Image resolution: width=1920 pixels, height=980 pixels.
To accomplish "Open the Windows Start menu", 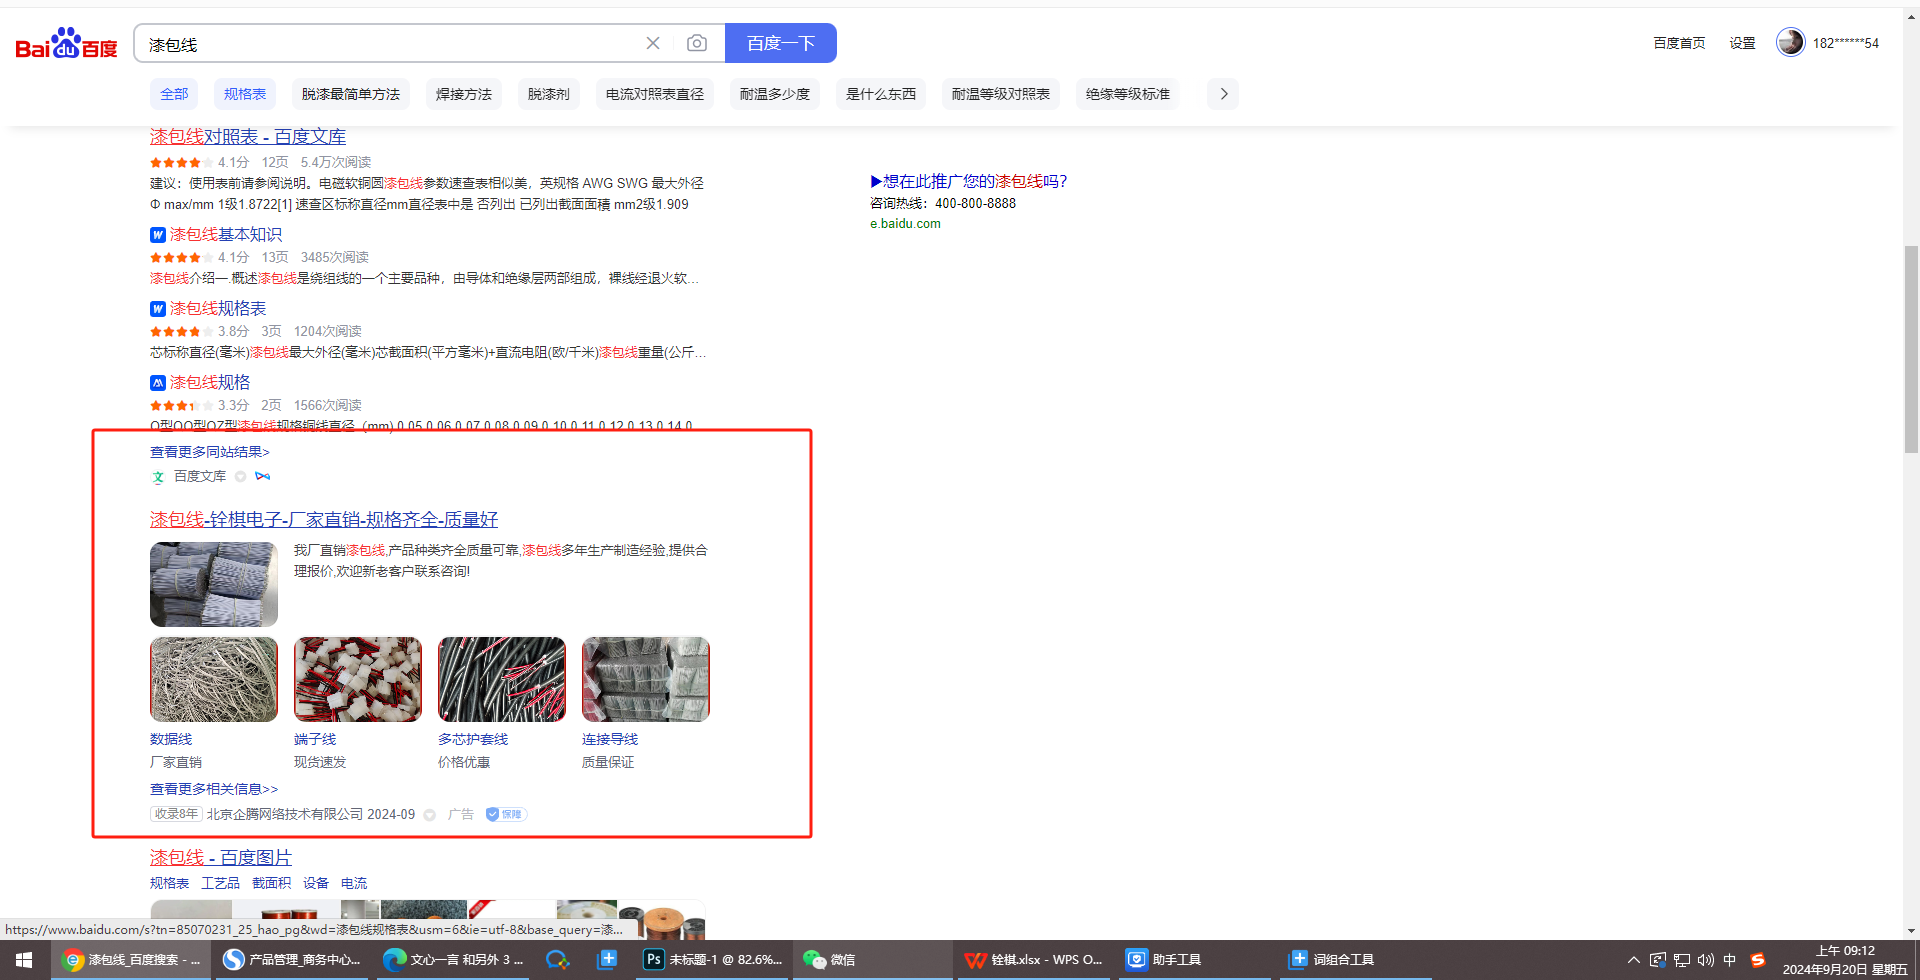I will coord(24,960).
